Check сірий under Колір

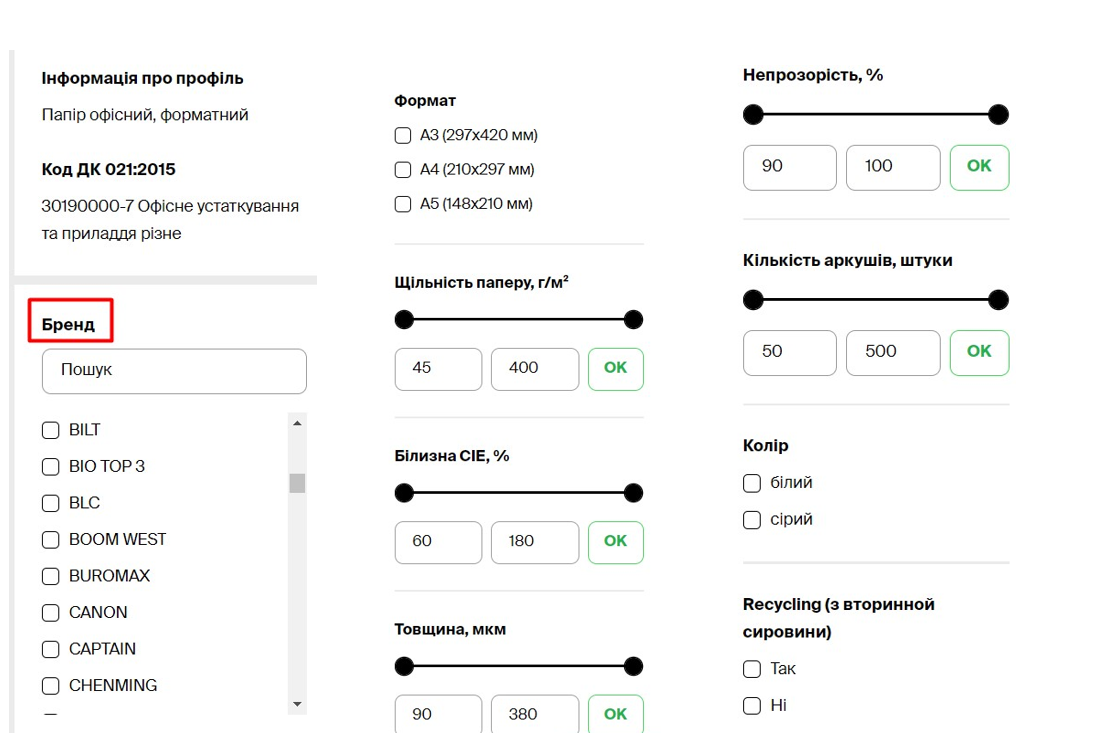752,520
